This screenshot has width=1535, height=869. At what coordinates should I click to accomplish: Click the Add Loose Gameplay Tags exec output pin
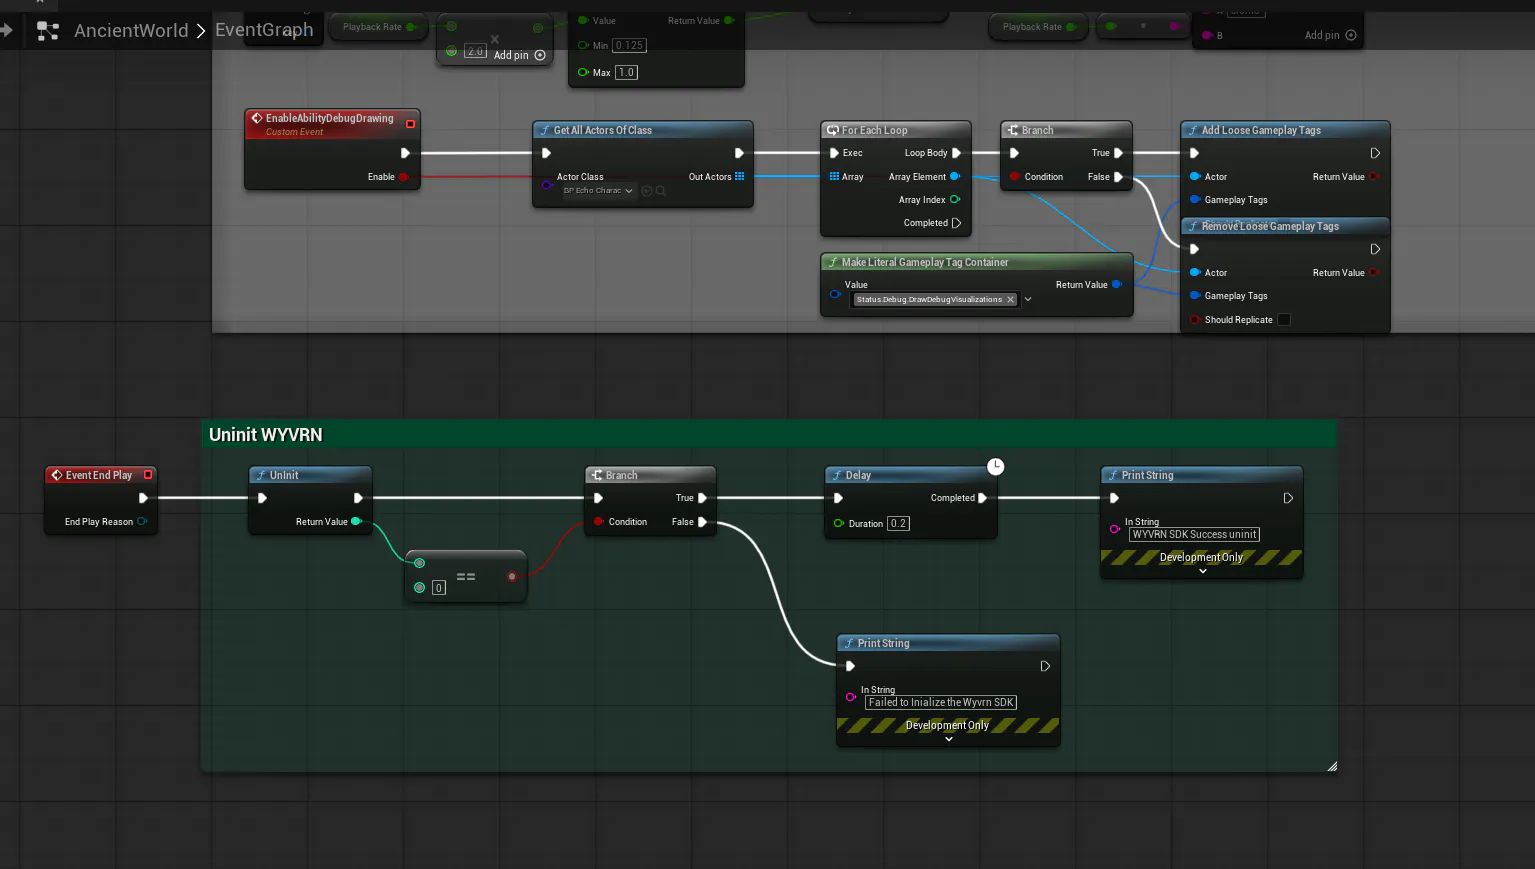(x=1375, y=153)
